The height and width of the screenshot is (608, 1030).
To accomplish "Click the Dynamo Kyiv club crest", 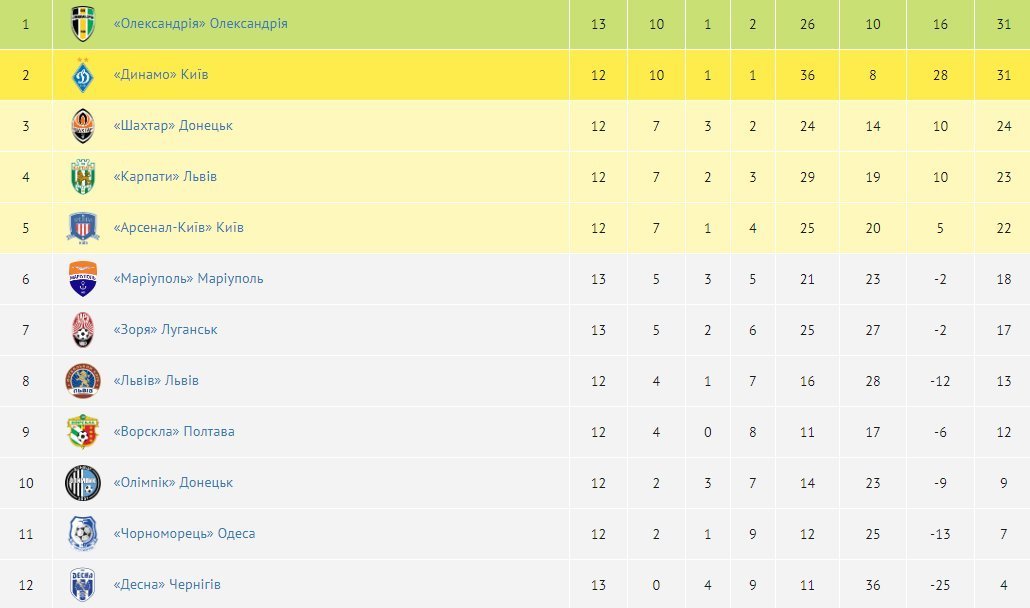I will coord(82,75).
